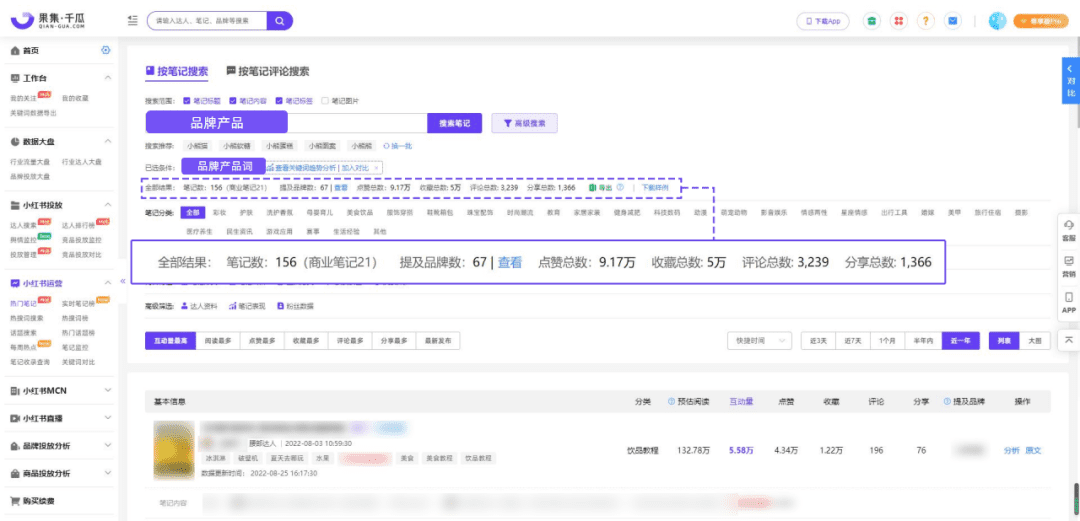Screen dimensions: 1080x521
Task: Click the user avatar in header
Action: (997, 21)
